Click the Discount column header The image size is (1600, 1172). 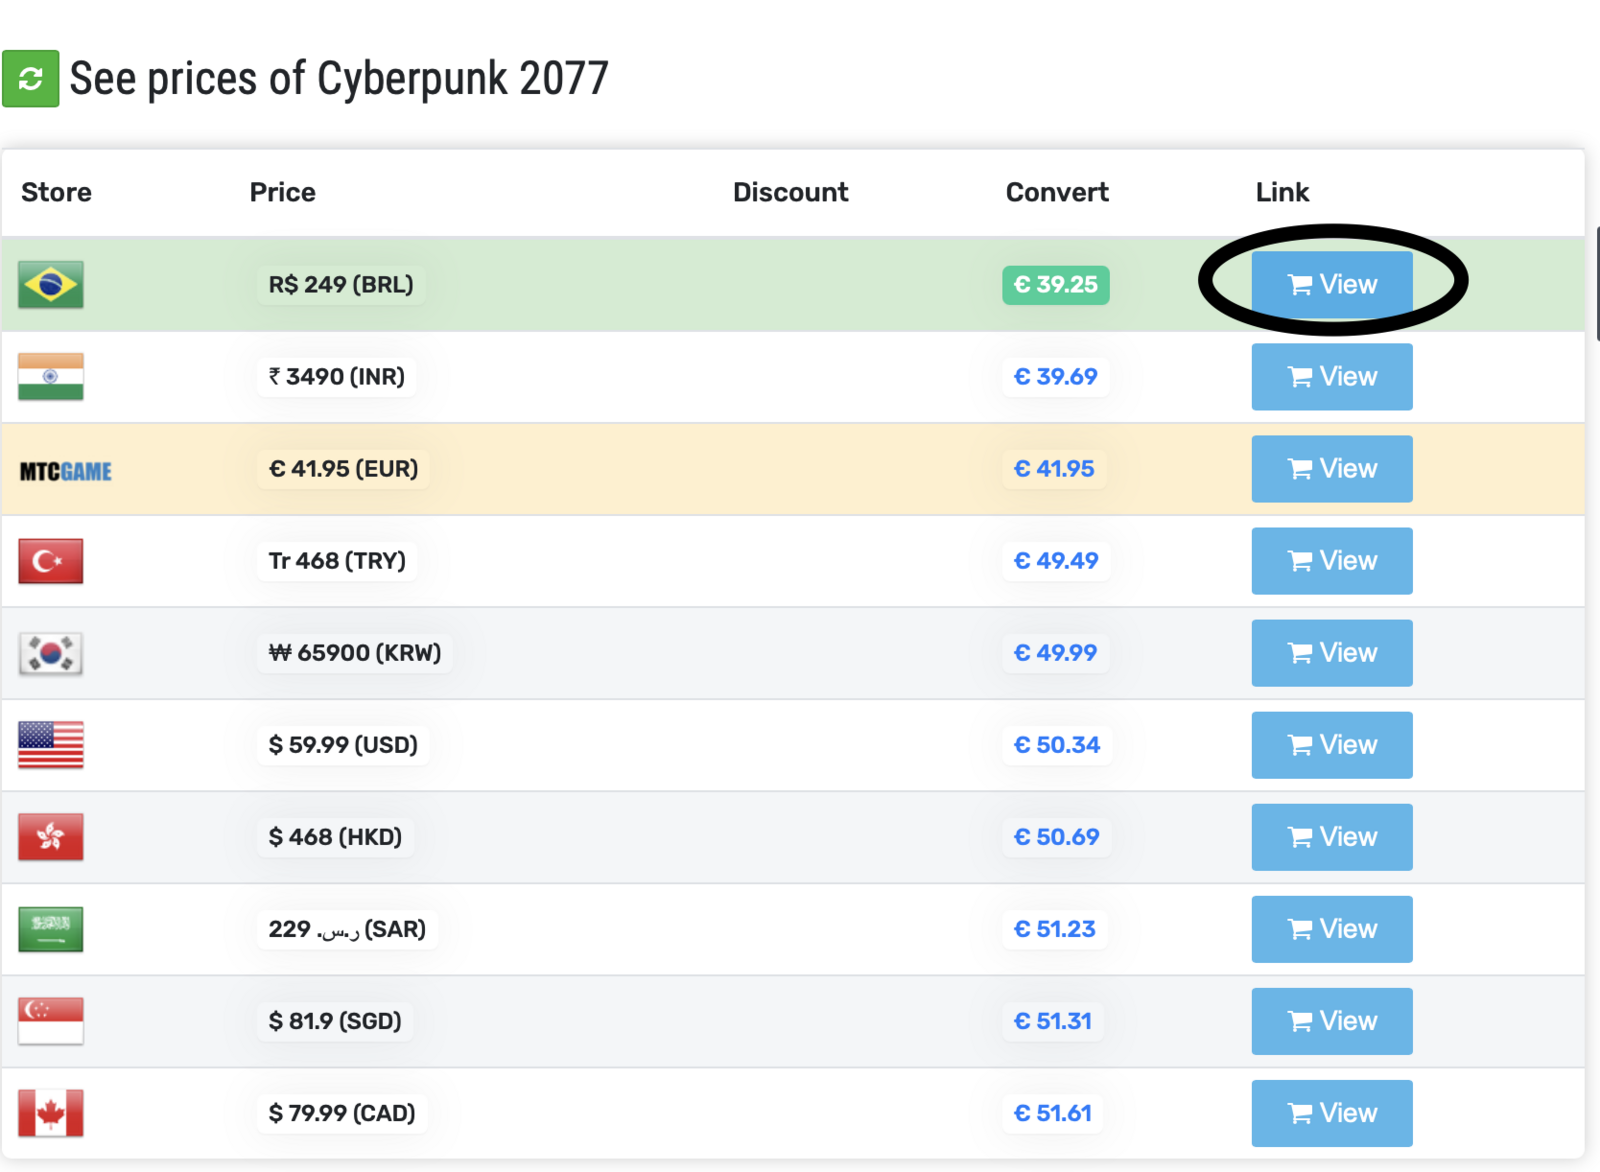tap(790, 192)
